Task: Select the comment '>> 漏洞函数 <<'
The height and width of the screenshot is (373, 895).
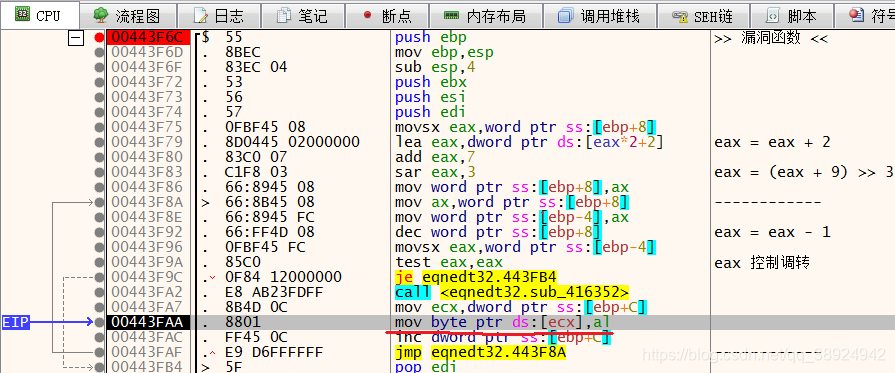Action: pyautogui.click(x=771, y=38)
